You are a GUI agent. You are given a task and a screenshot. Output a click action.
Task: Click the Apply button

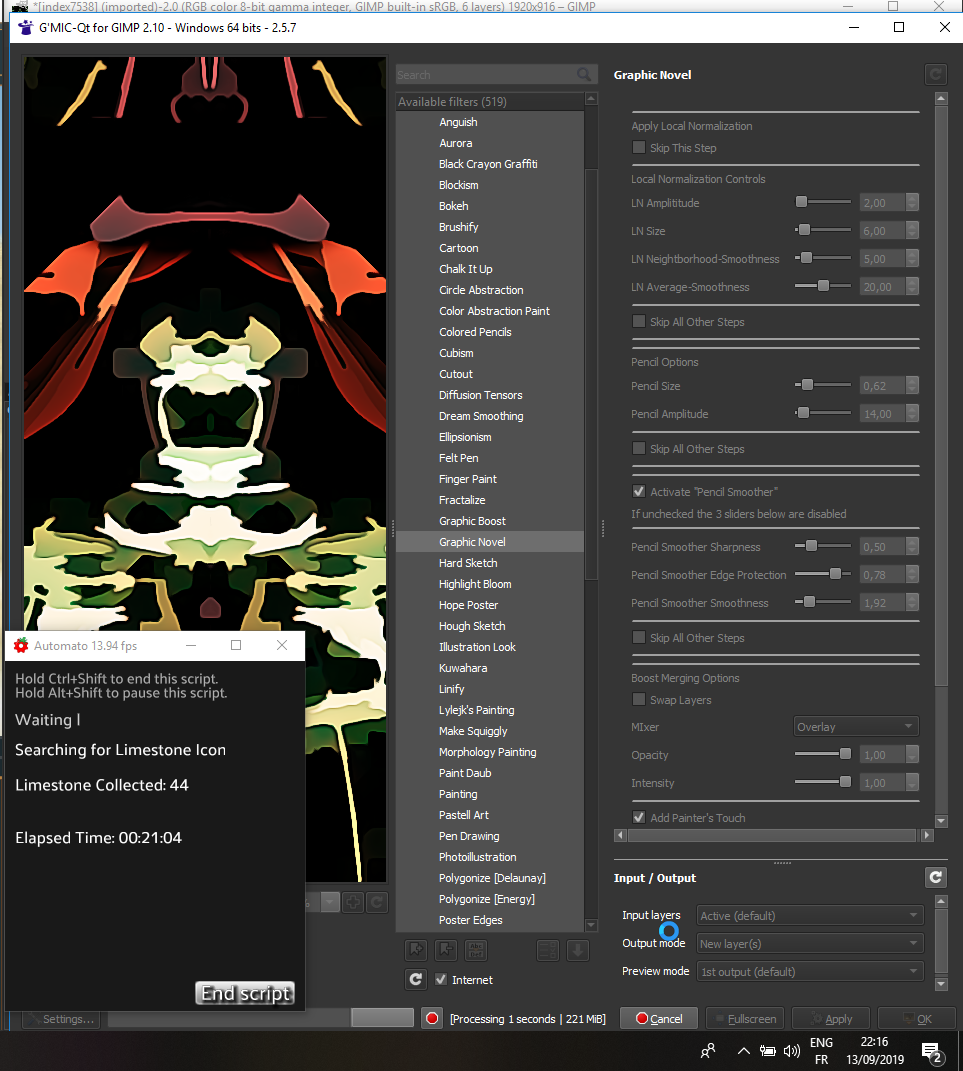831,1018
